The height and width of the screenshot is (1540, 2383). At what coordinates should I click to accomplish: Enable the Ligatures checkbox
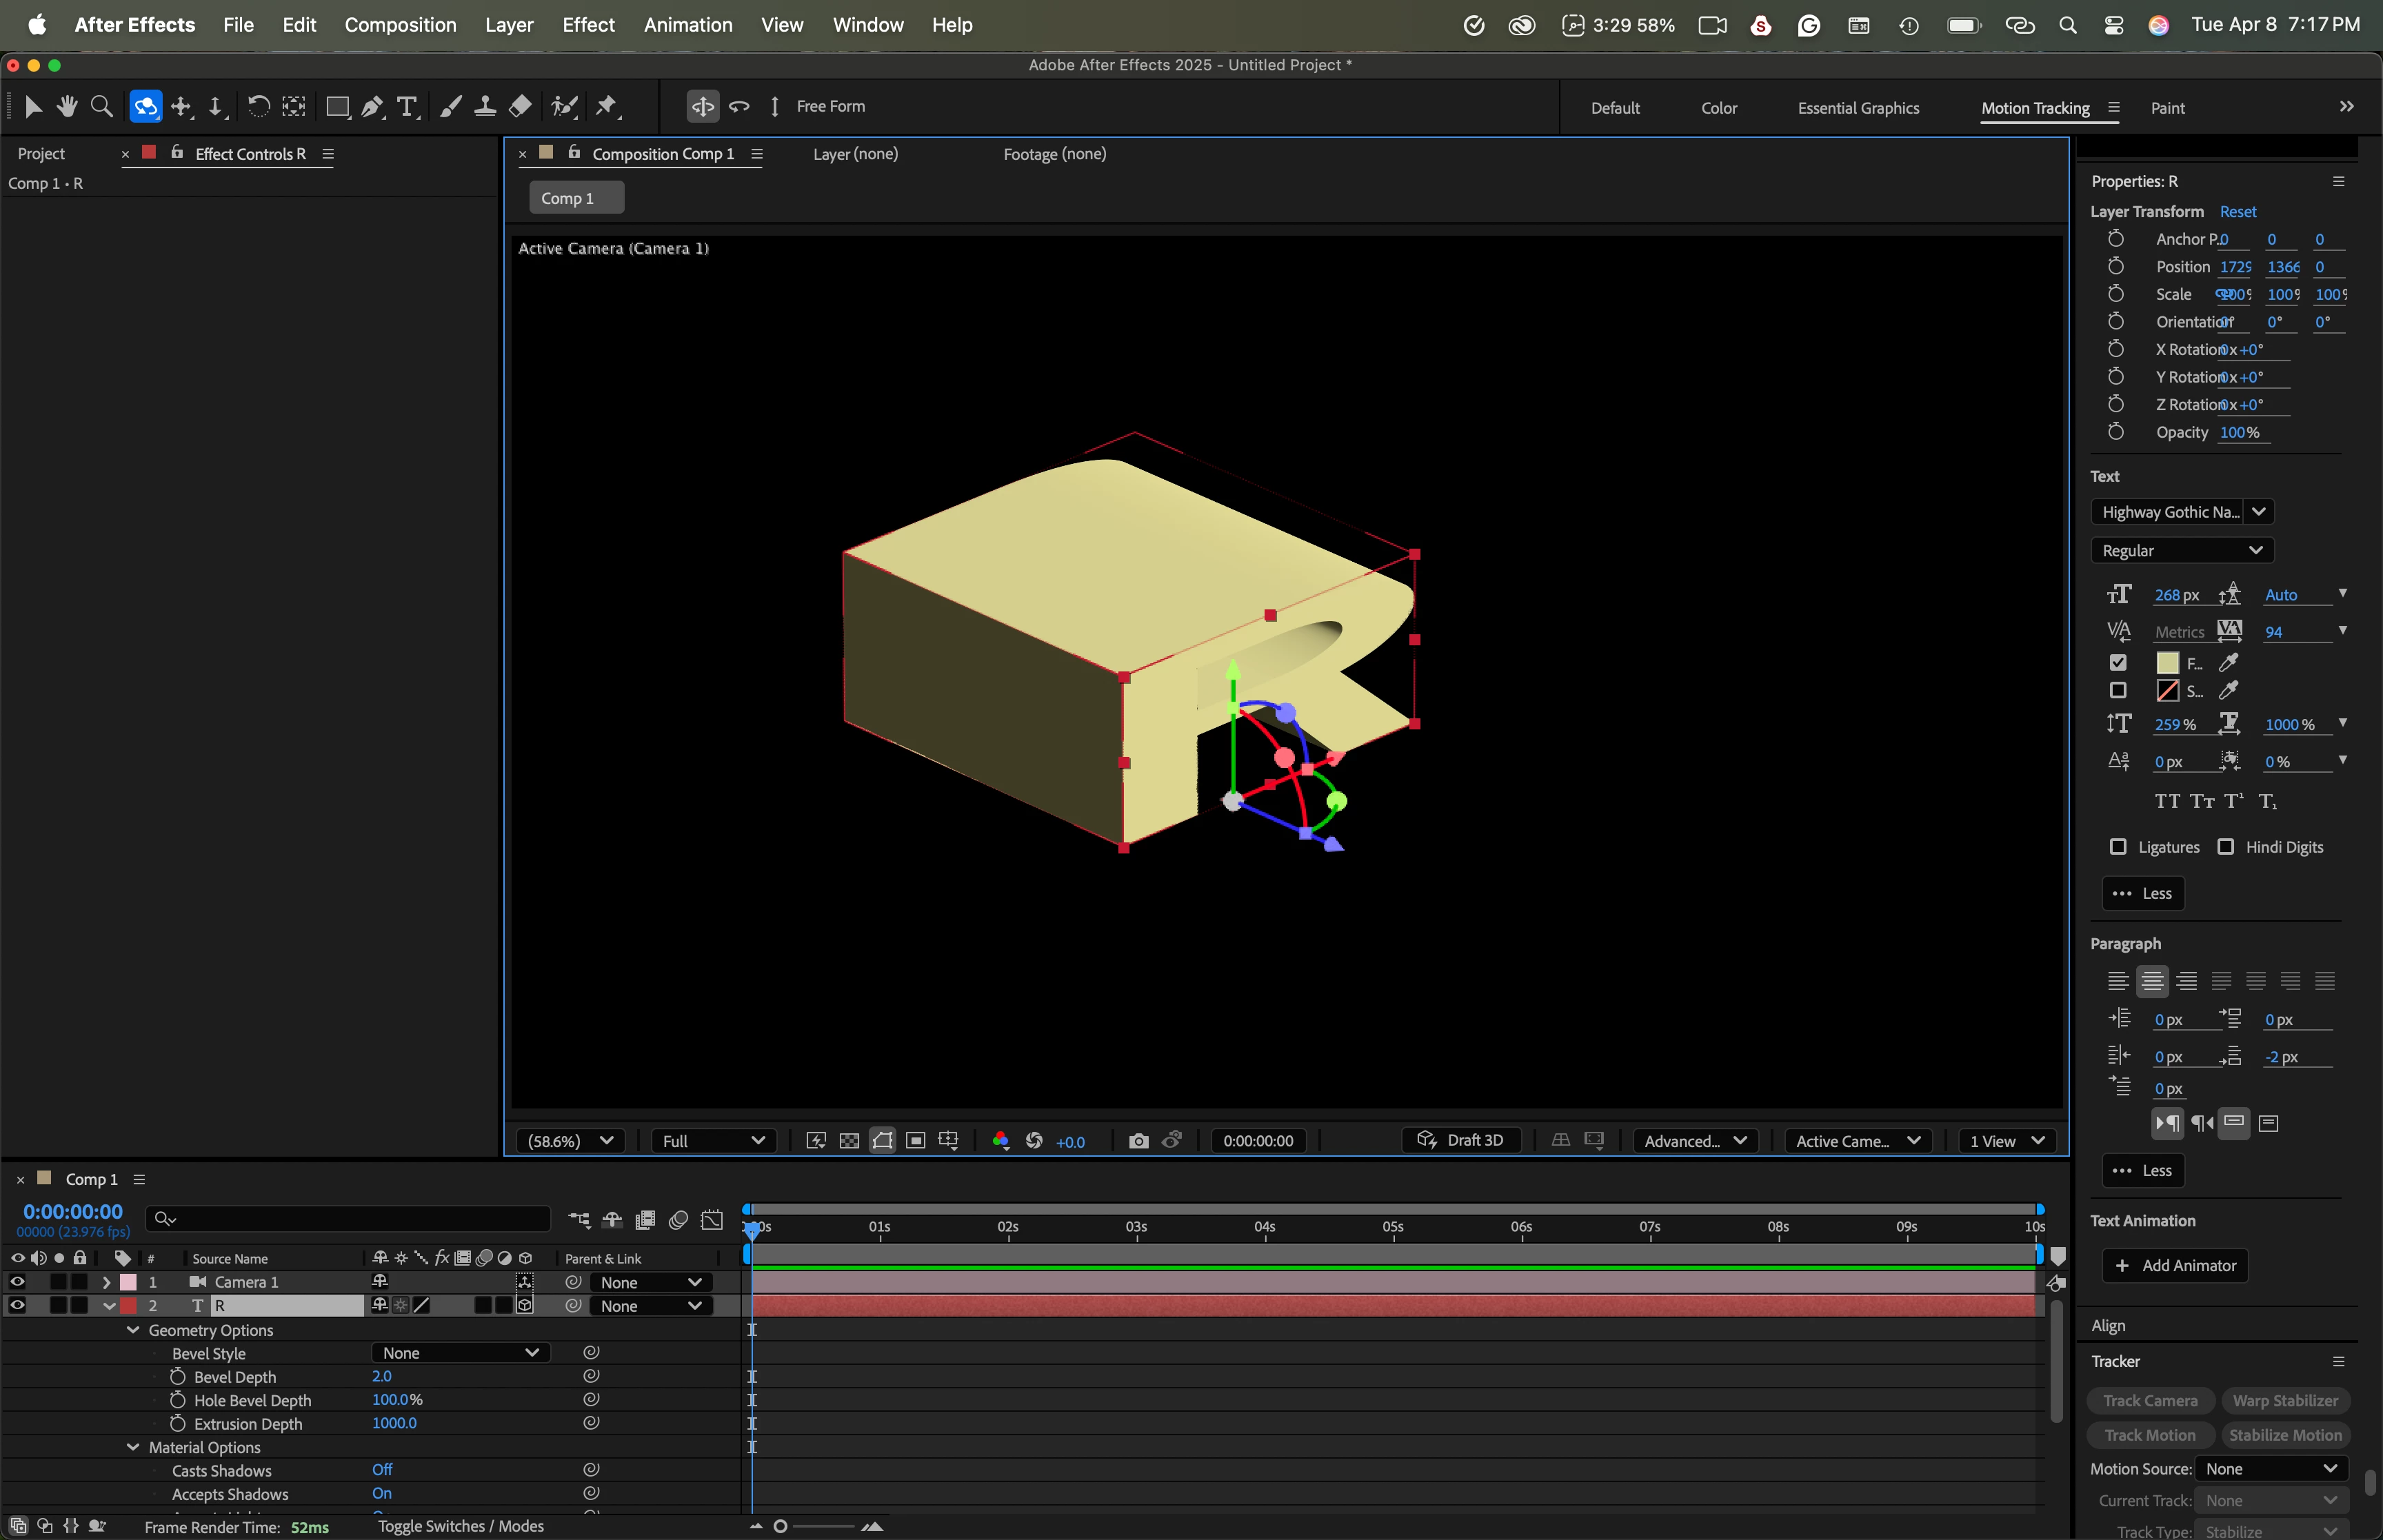click(x=2118, y=847)
